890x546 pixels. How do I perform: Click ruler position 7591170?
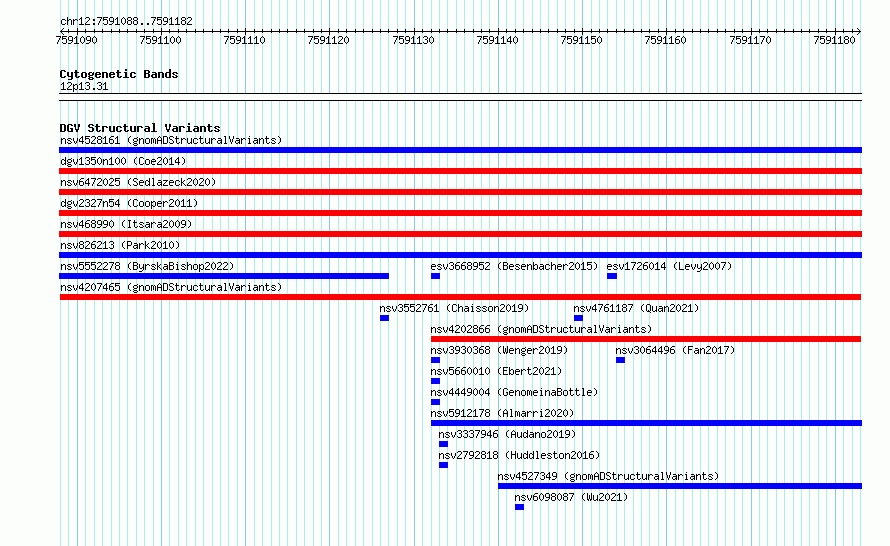point(750,40)
